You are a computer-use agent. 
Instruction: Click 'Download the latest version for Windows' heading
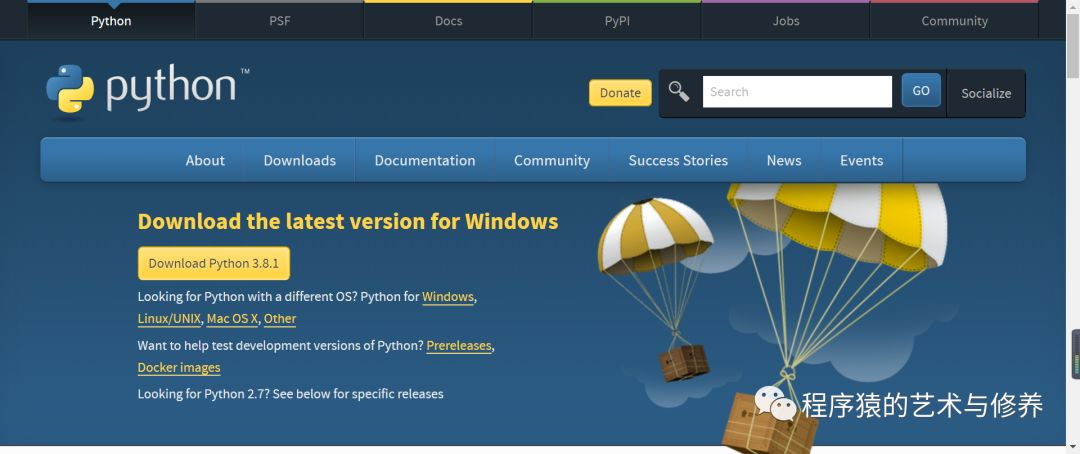pos(348,221)
